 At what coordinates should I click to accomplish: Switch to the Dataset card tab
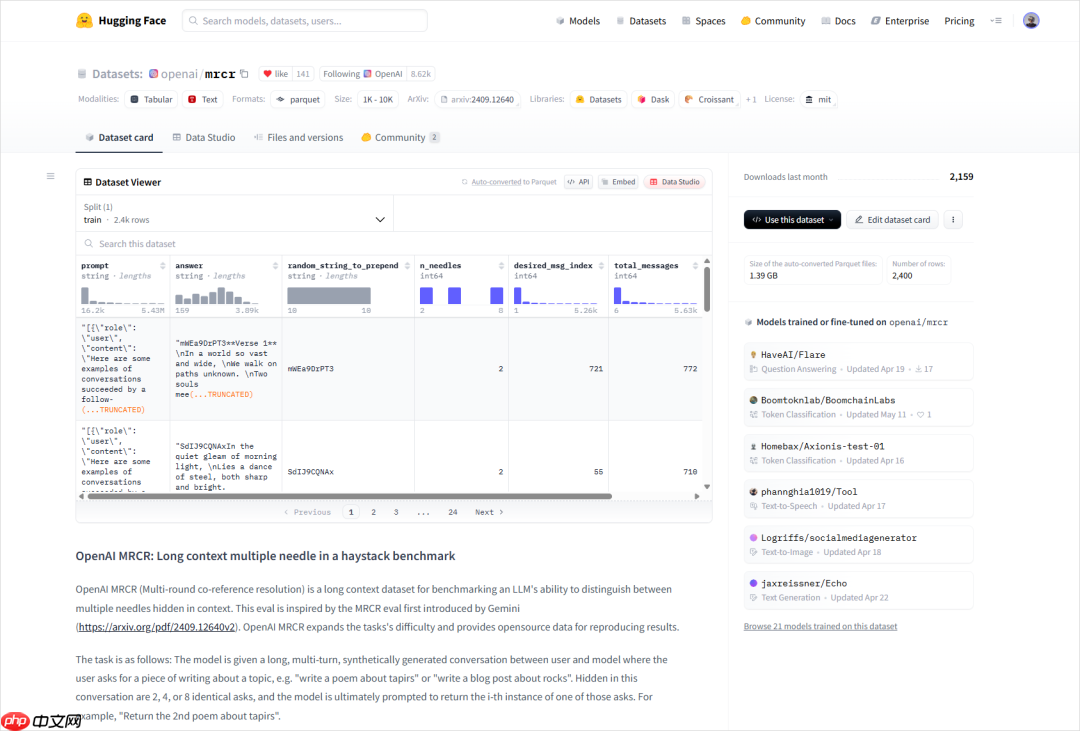[119, 137]
